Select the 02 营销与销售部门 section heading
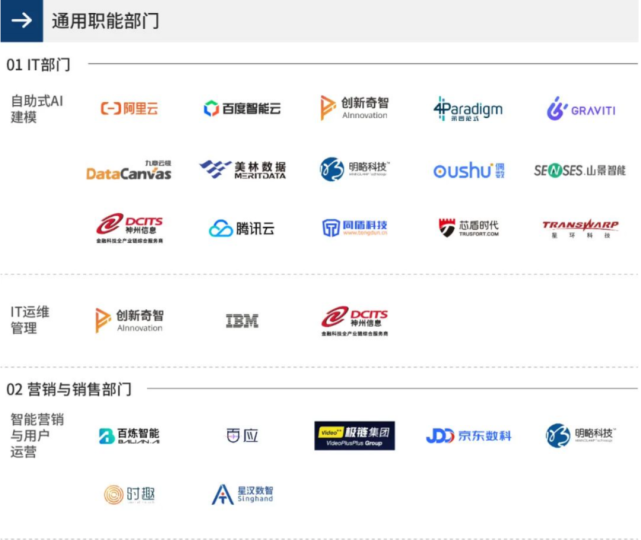Image resolution: width=641 pixels, height=540 pixels. [69, 389]
